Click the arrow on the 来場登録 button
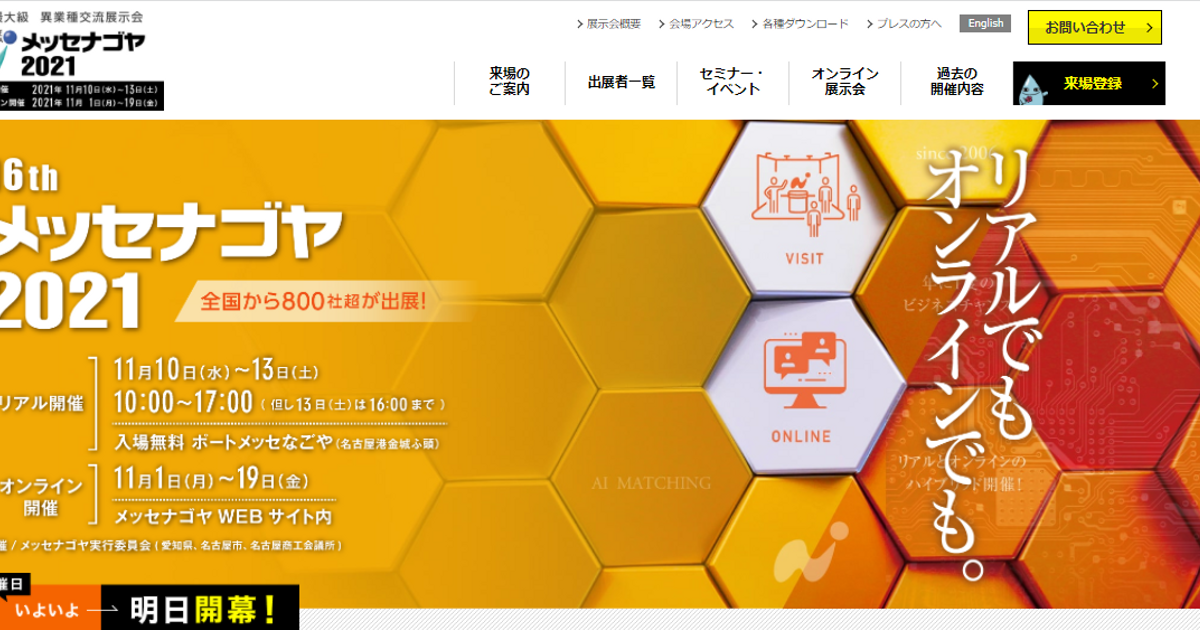The width and height of the screenshot is (1200, 630). pos(1155,84)
